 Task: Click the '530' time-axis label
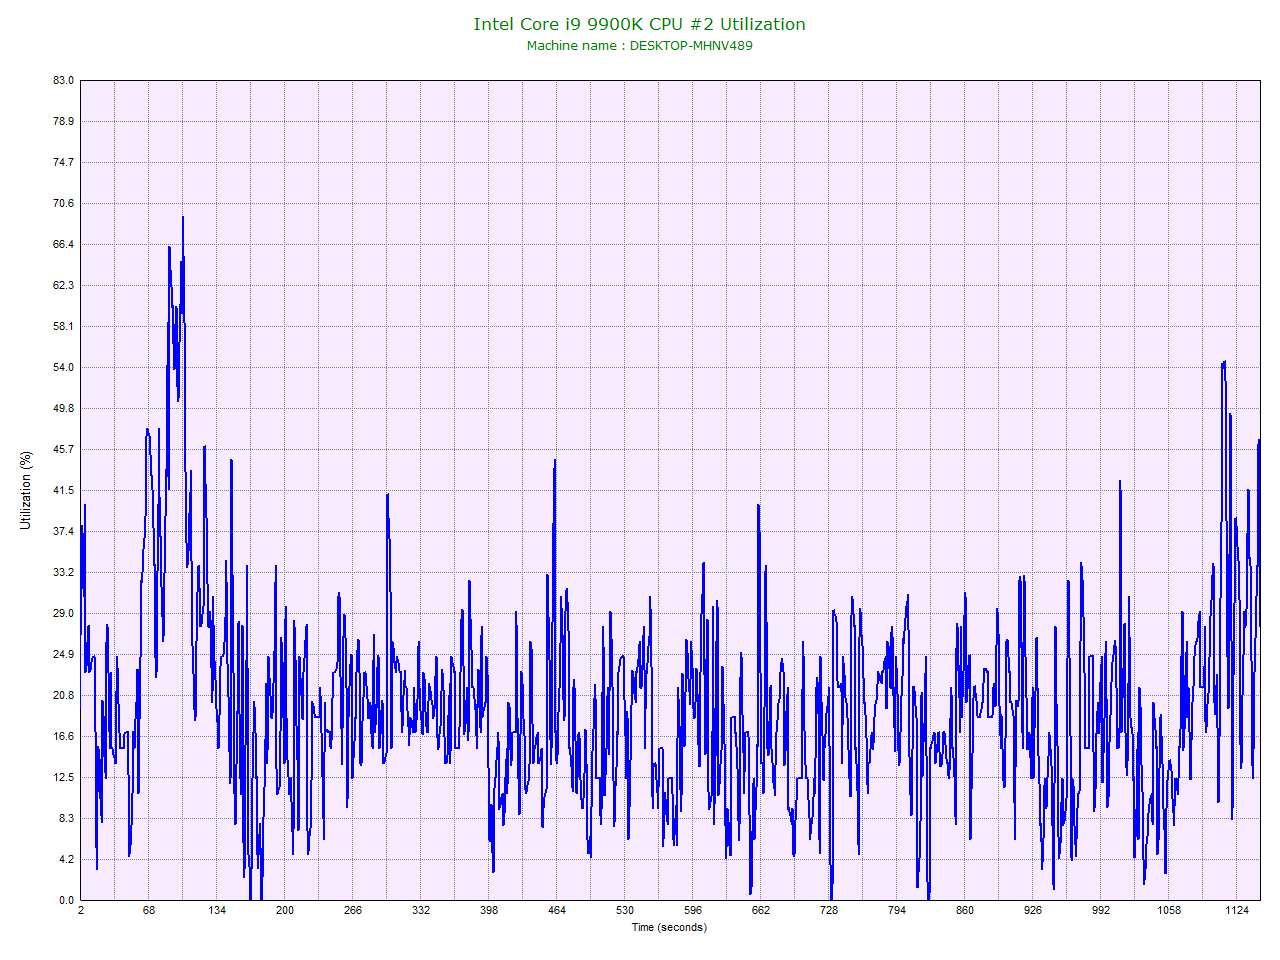coord(625,911)
